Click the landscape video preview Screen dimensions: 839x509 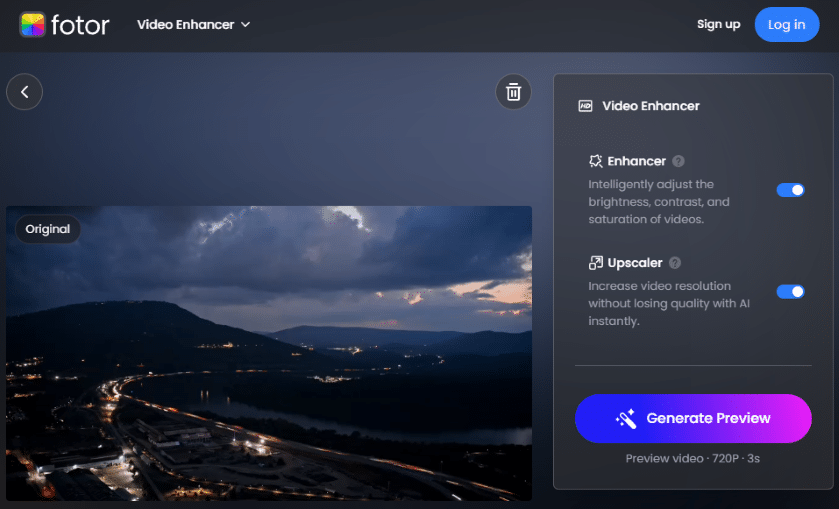tap(269, 370)
